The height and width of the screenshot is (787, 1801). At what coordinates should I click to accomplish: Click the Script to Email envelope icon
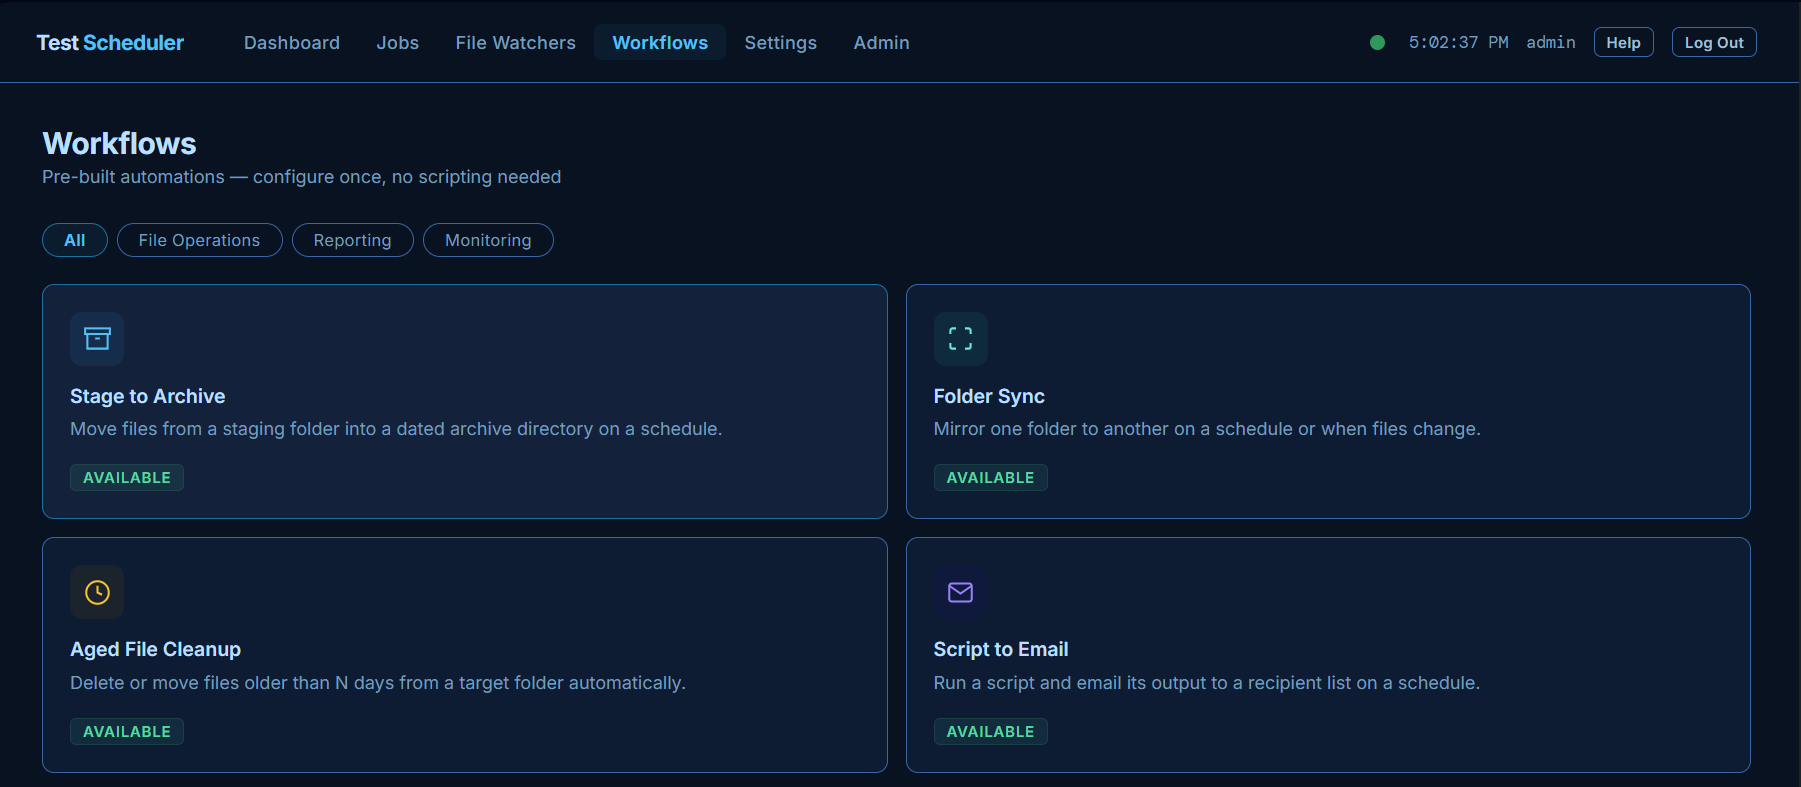point(960,592)
